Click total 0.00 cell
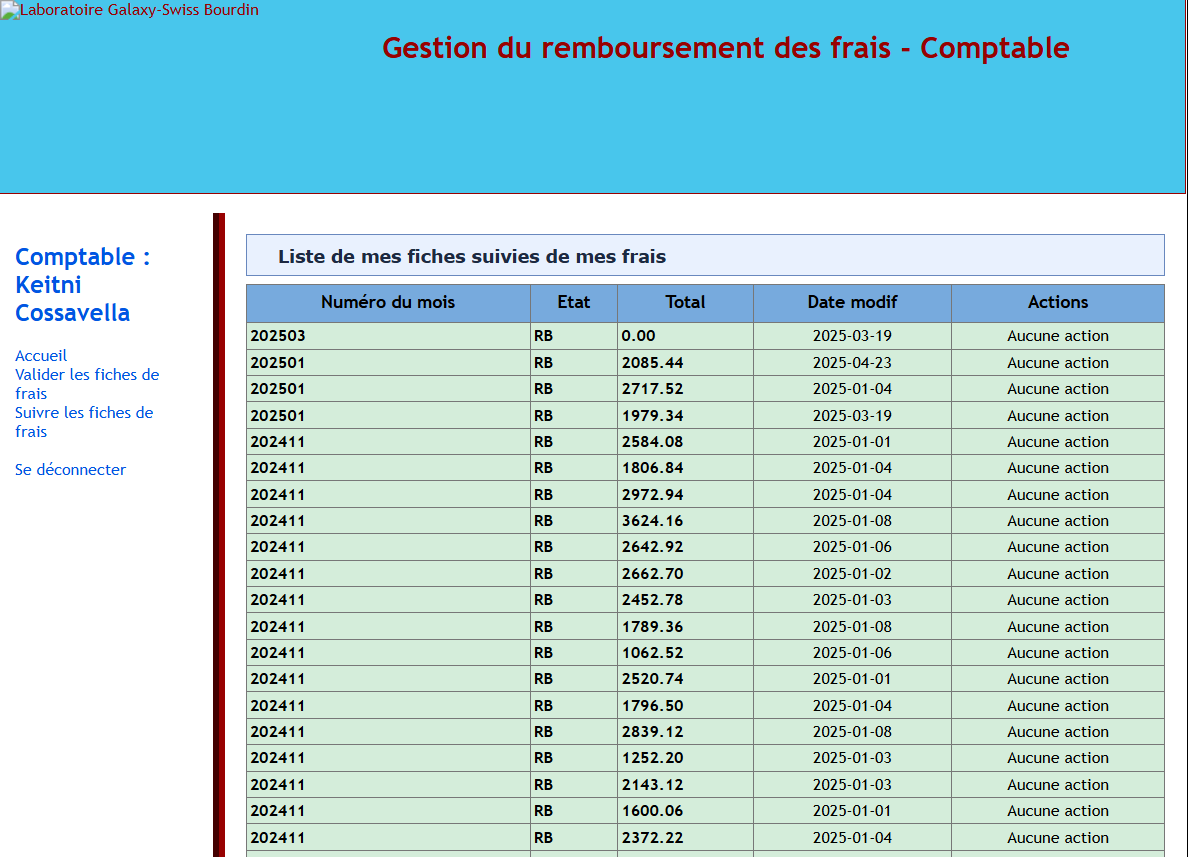The image size is (1188, 857). [686, 336]
